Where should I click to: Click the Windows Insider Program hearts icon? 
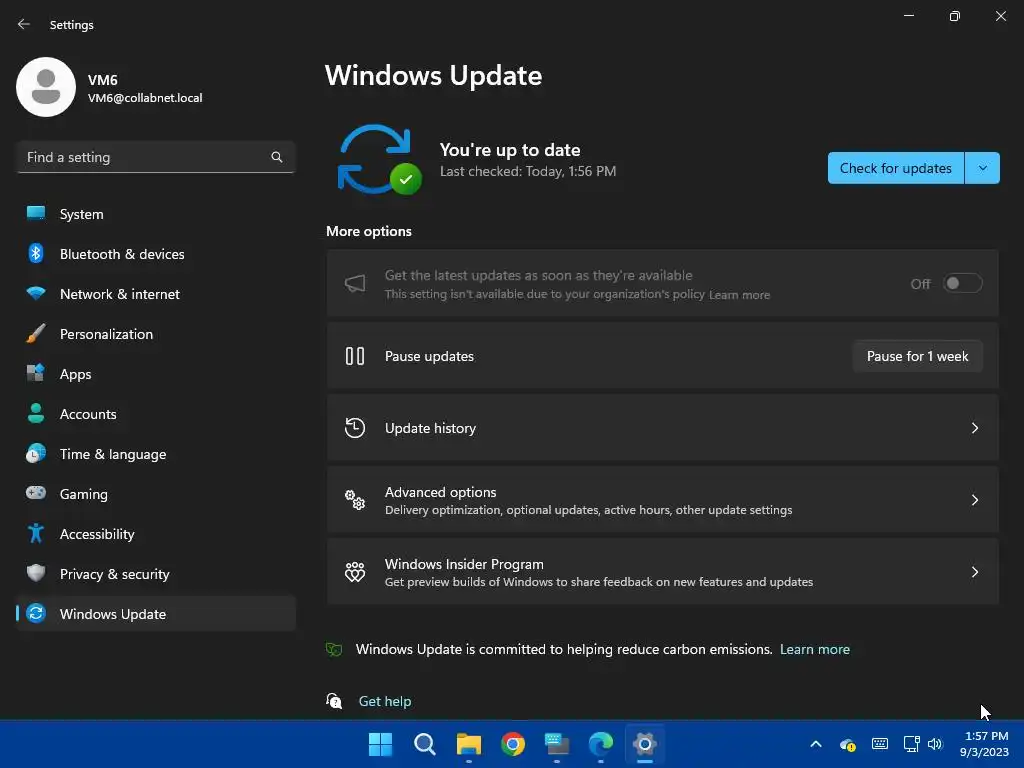pos(355,571)
